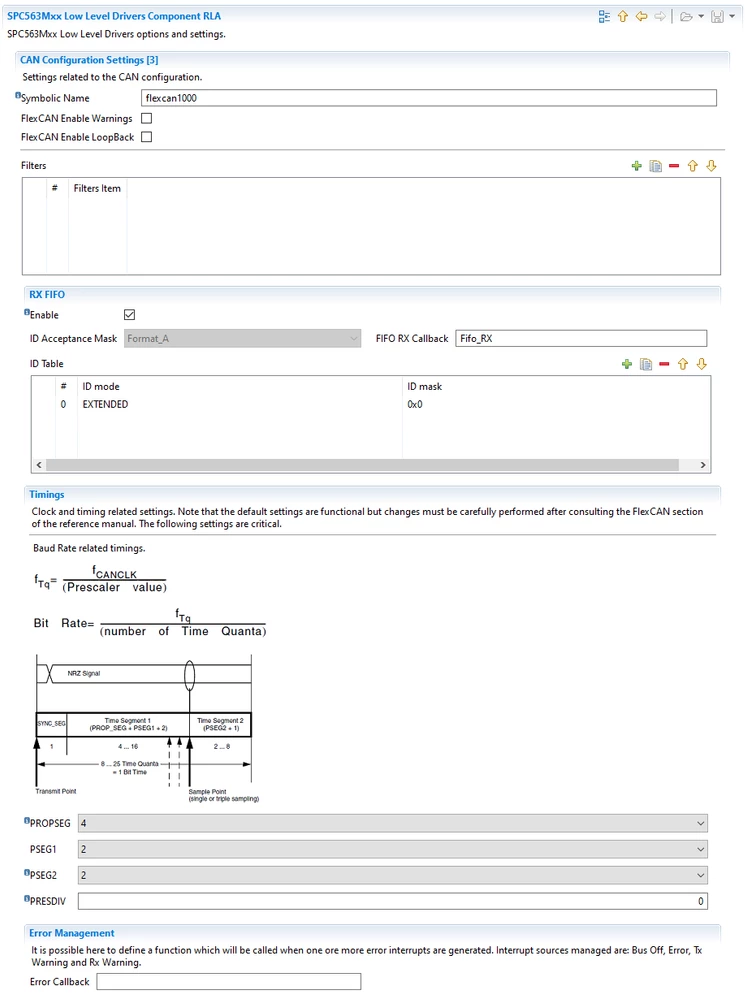Open the PSEG2 dropdown
The image size is (747, 999).
[393, 876]
